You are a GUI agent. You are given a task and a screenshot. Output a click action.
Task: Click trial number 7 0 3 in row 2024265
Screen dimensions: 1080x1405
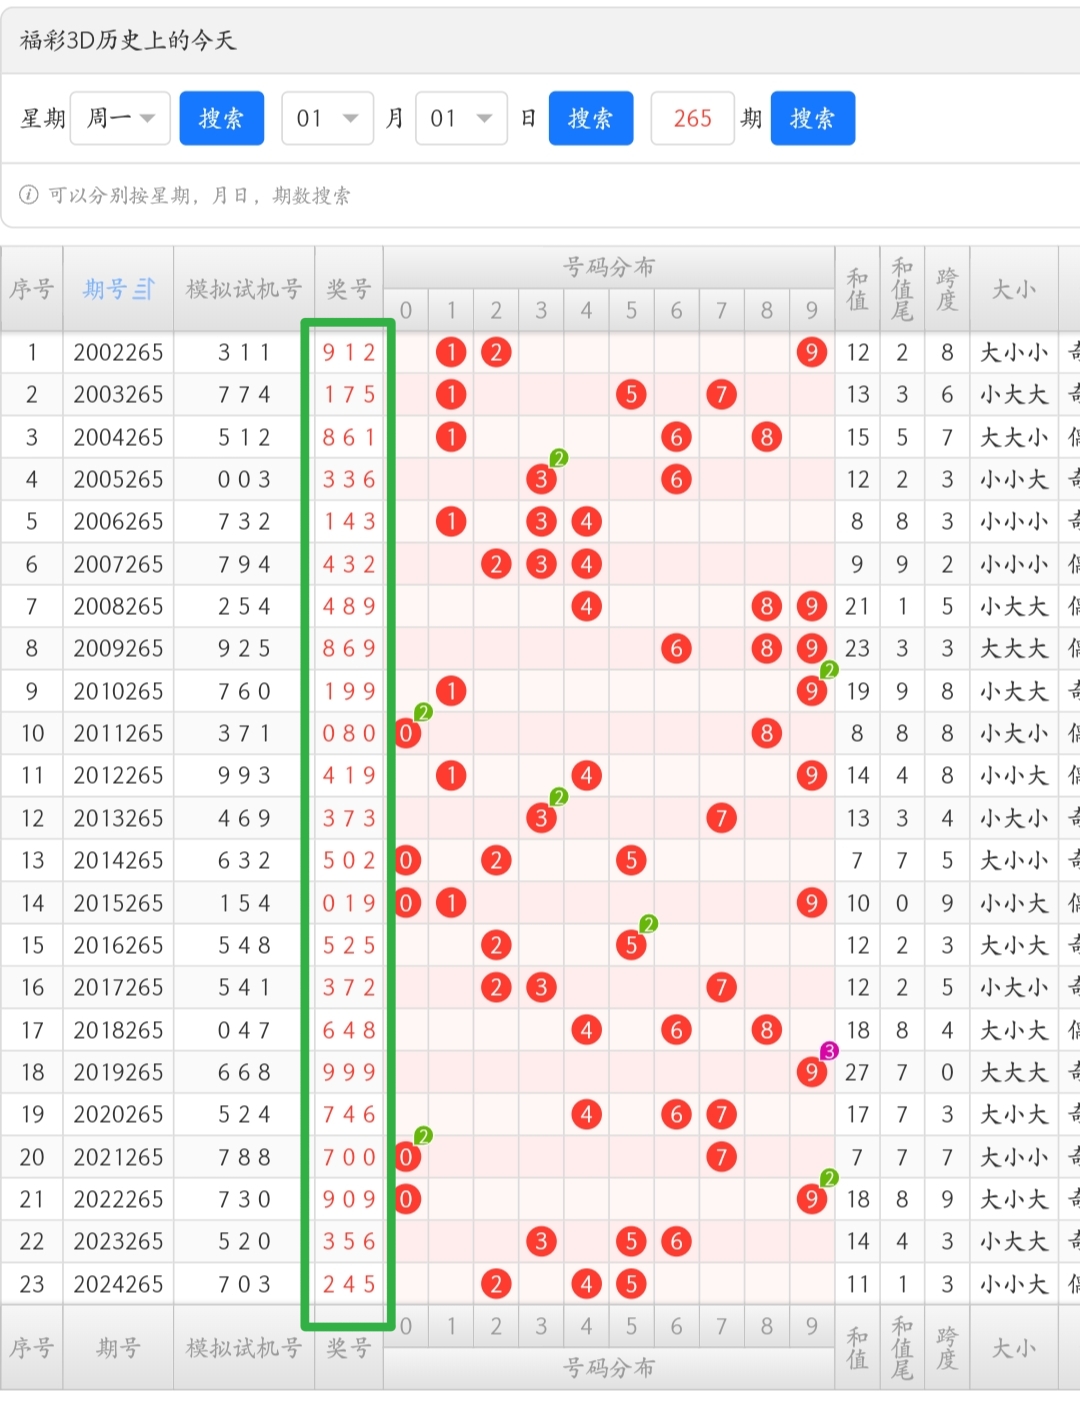(244, 1284)
